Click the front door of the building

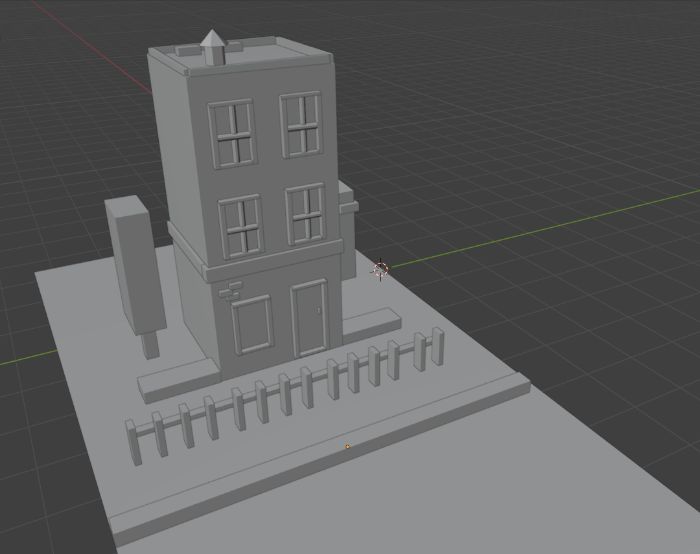pyautogui.click(x=310, y=318)
